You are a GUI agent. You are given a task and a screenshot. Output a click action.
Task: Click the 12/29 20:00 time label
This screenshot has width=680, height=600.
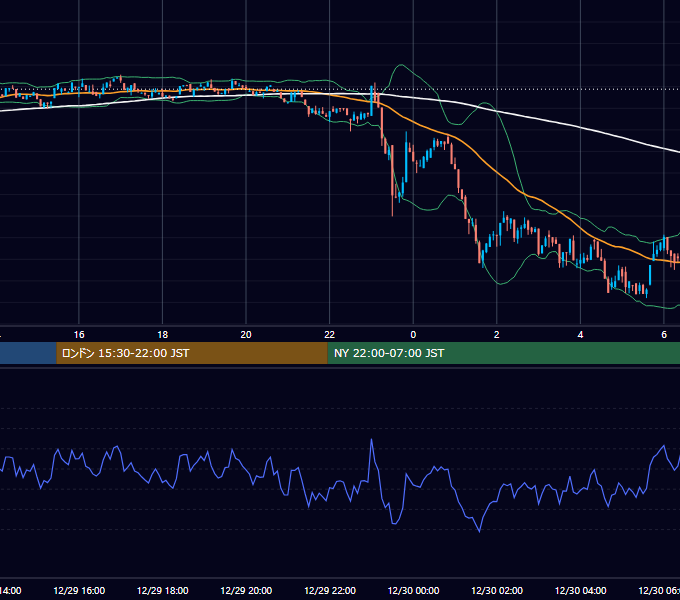click(x=246, y=590)
